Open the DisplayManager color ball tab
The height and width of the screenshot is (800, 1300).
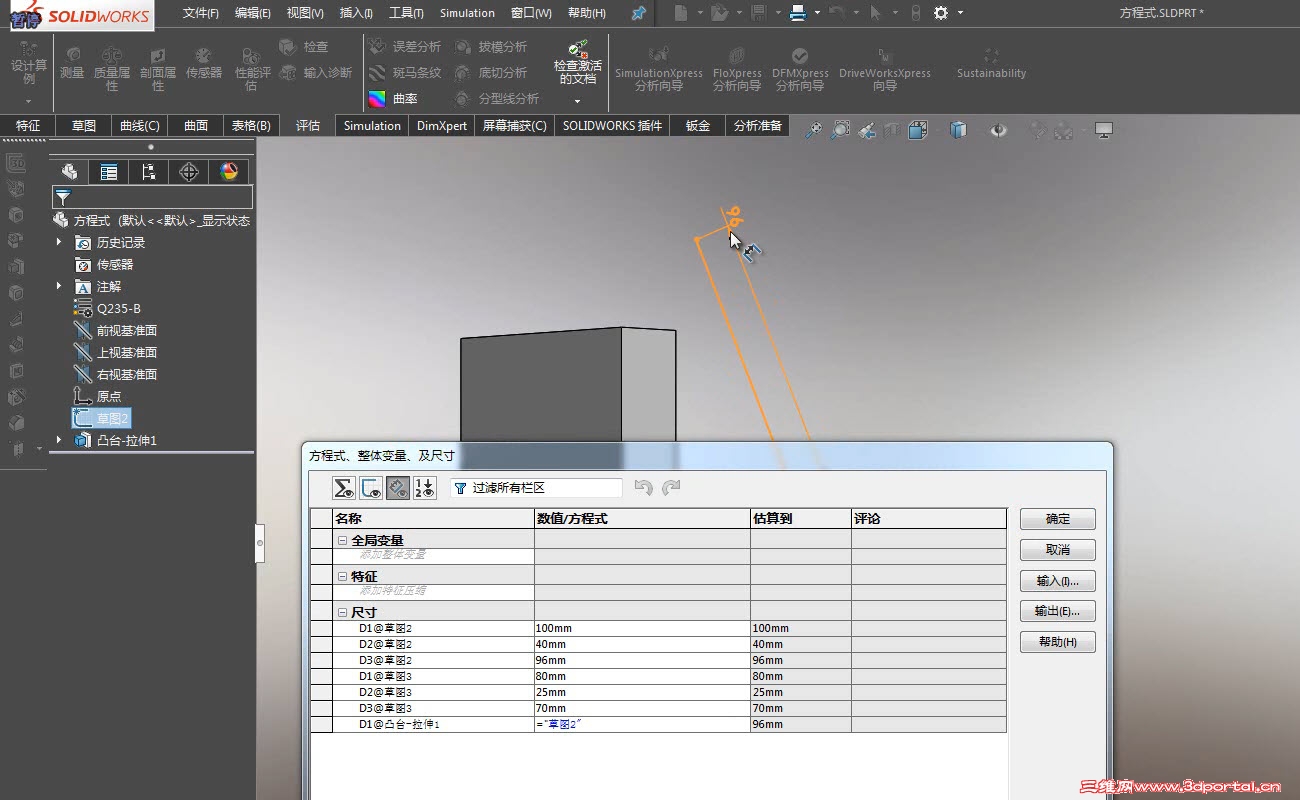(x=229, y=171)
